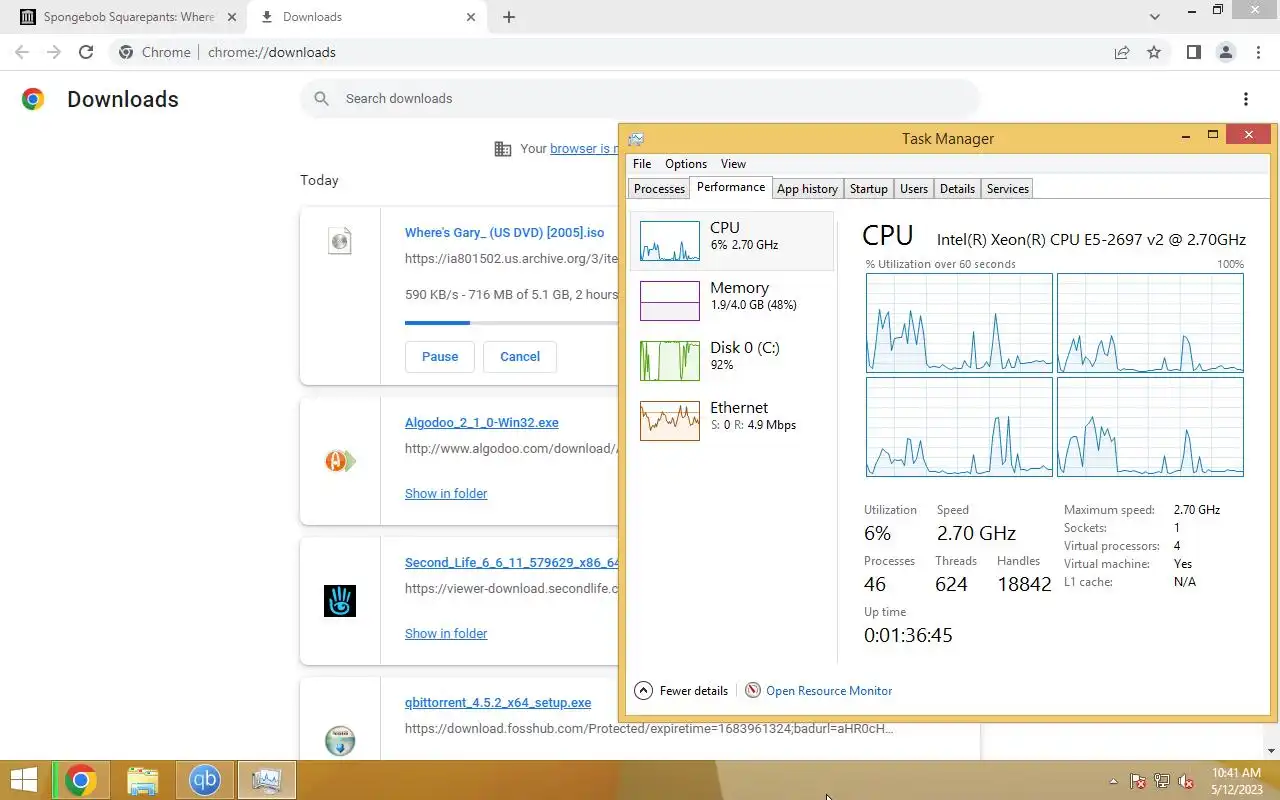This screenshot has width=1280, height=800.
Task: Click the Second Life installer hand icon
Action: [x=340, y=601]
